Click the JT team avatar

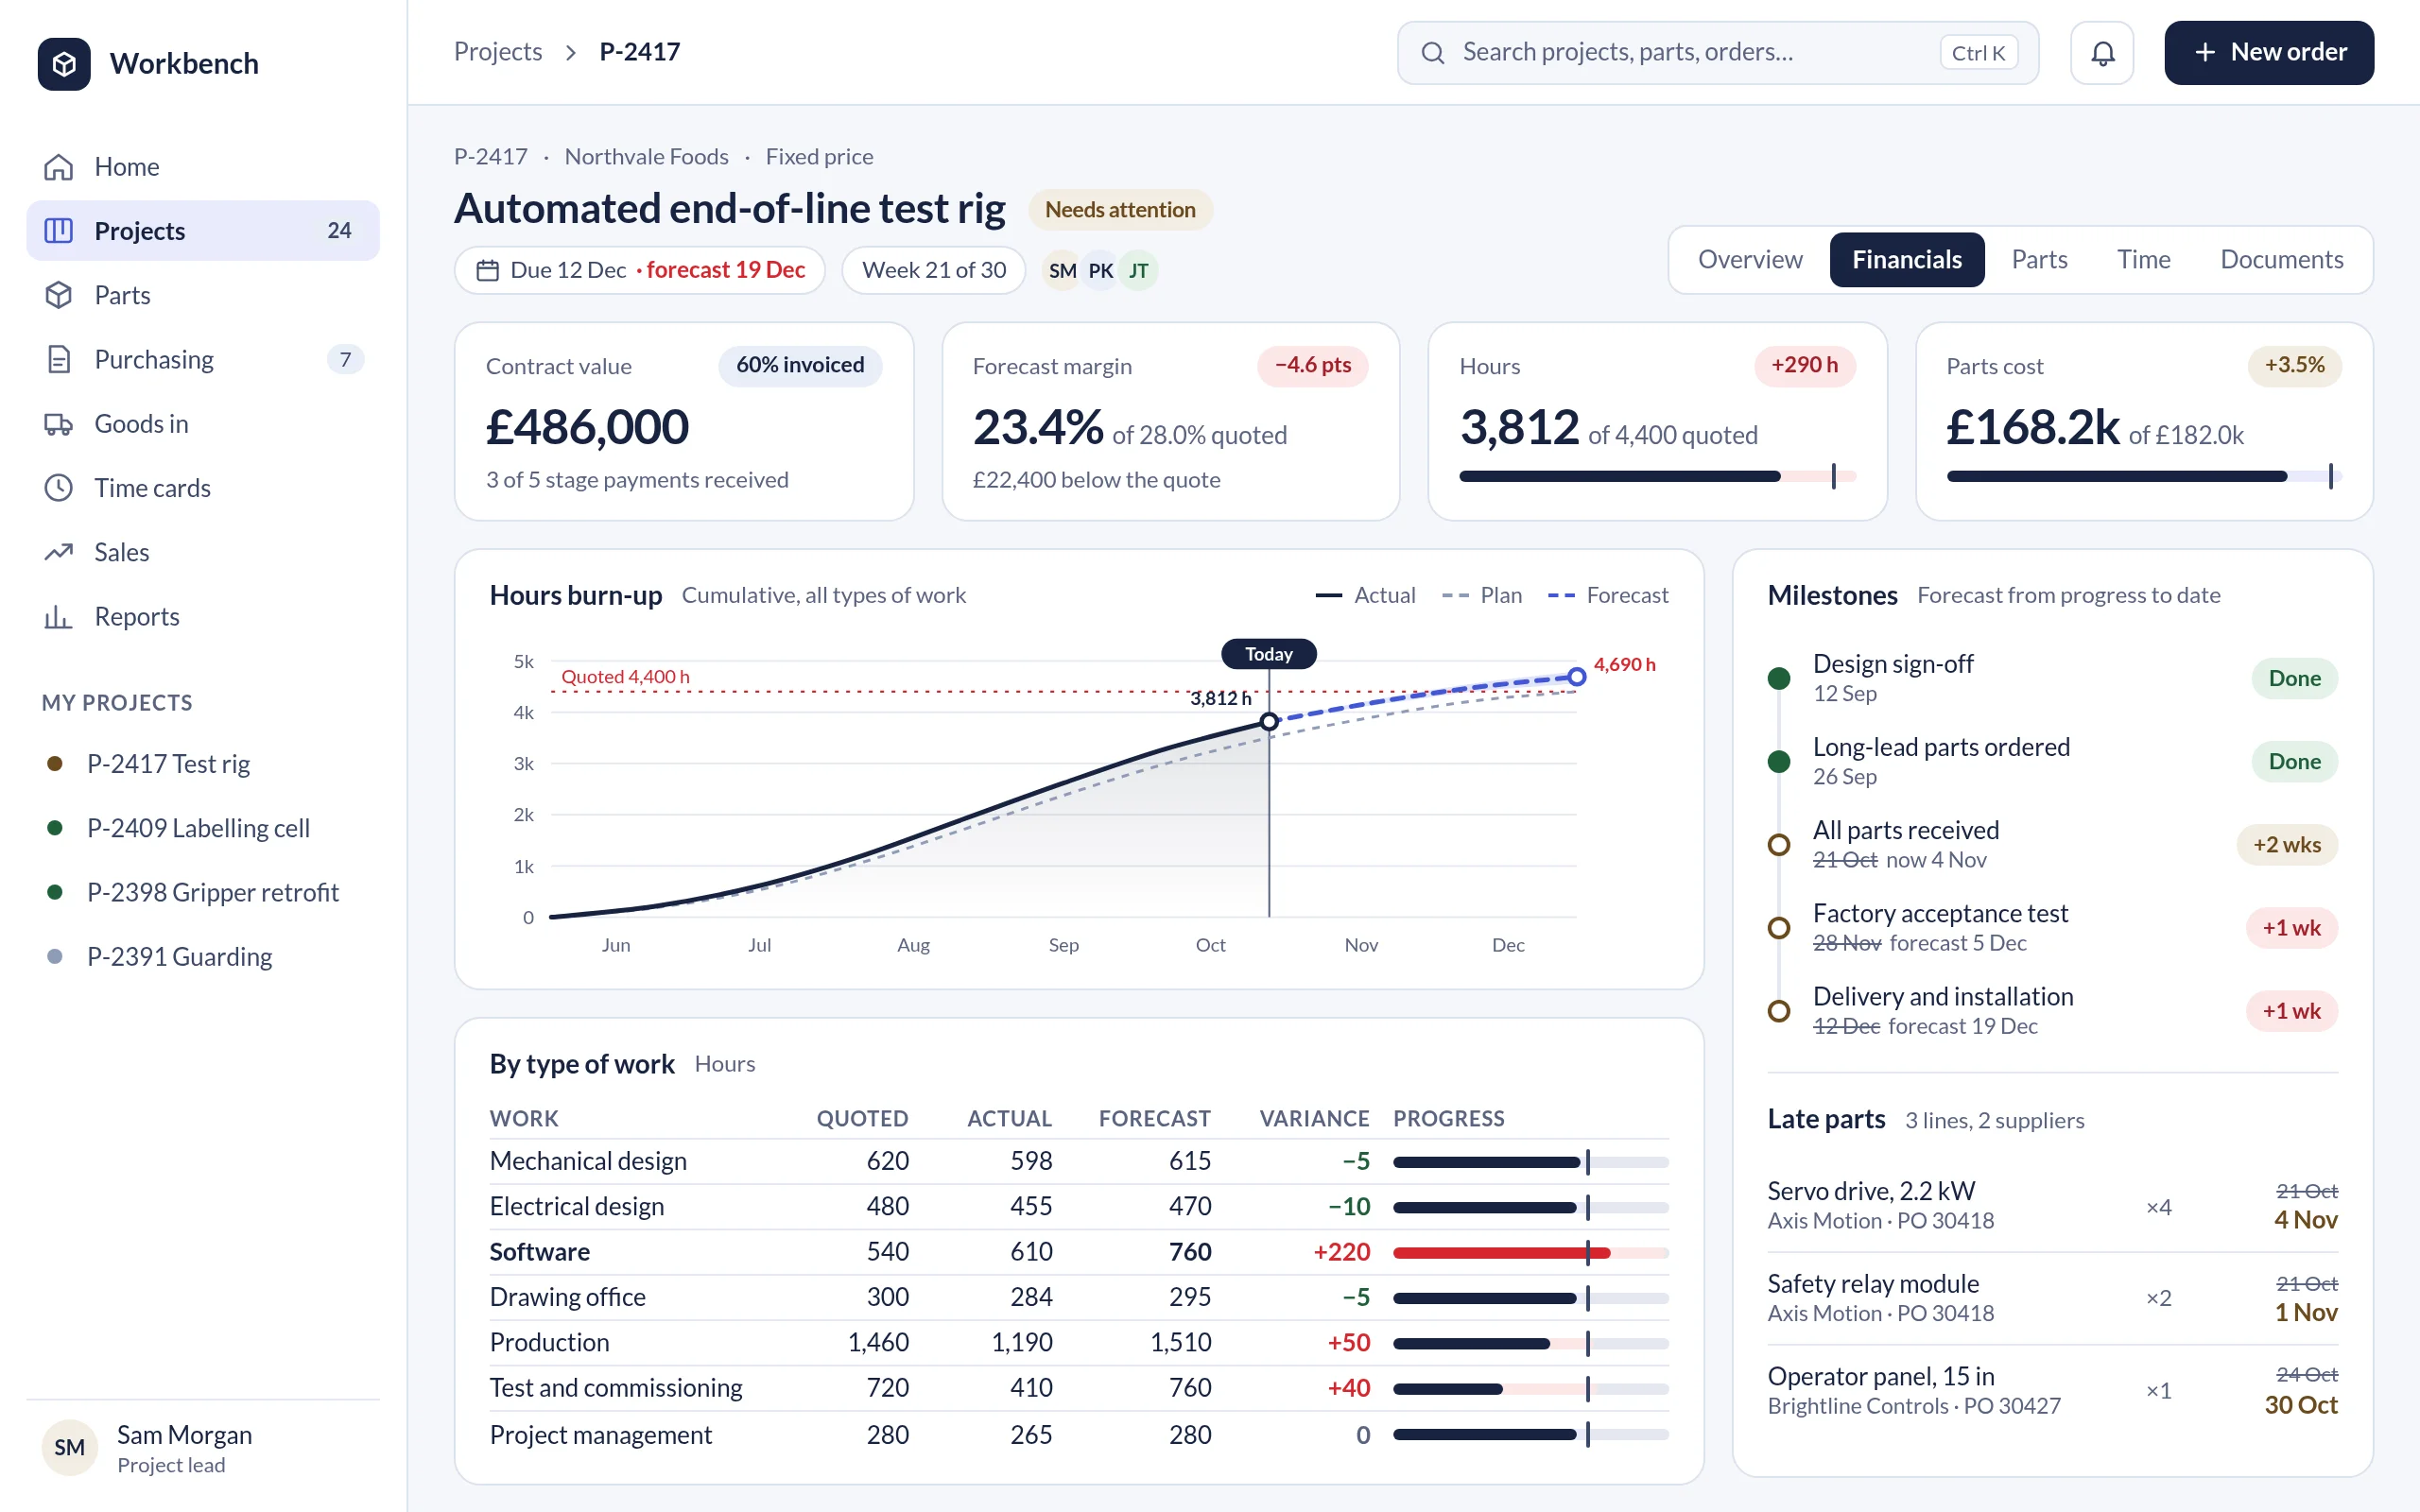click(x=1138, y=270)
